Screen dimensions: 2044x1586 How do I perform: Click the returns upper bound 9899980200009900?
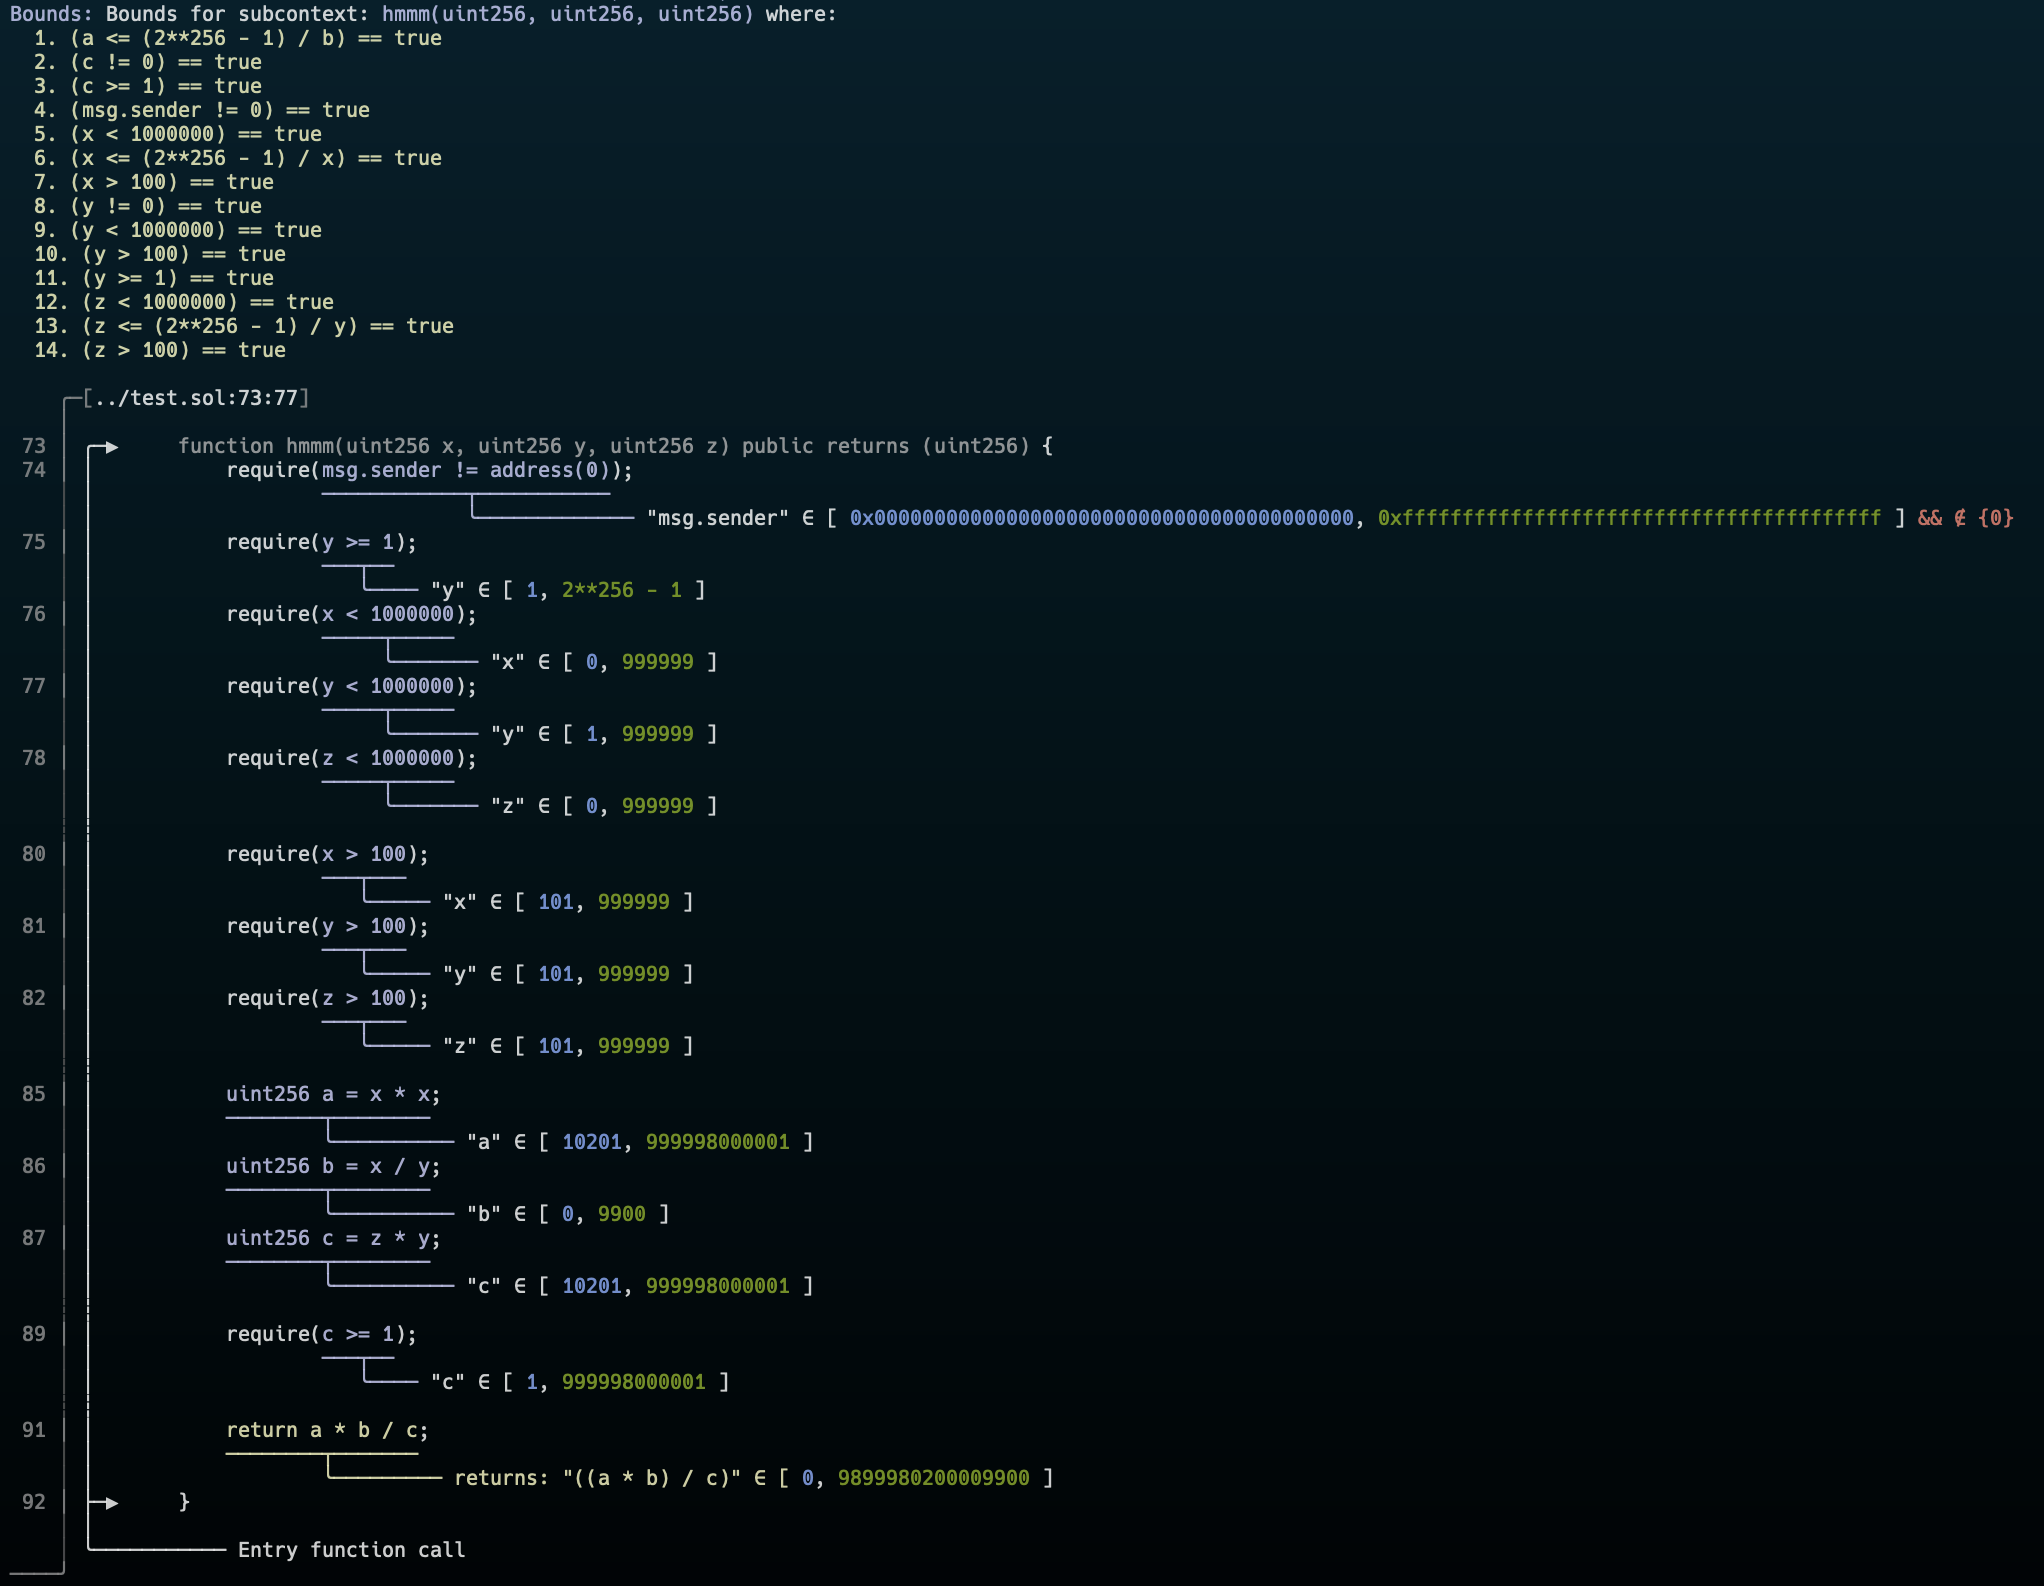(x=933, y=1478)
